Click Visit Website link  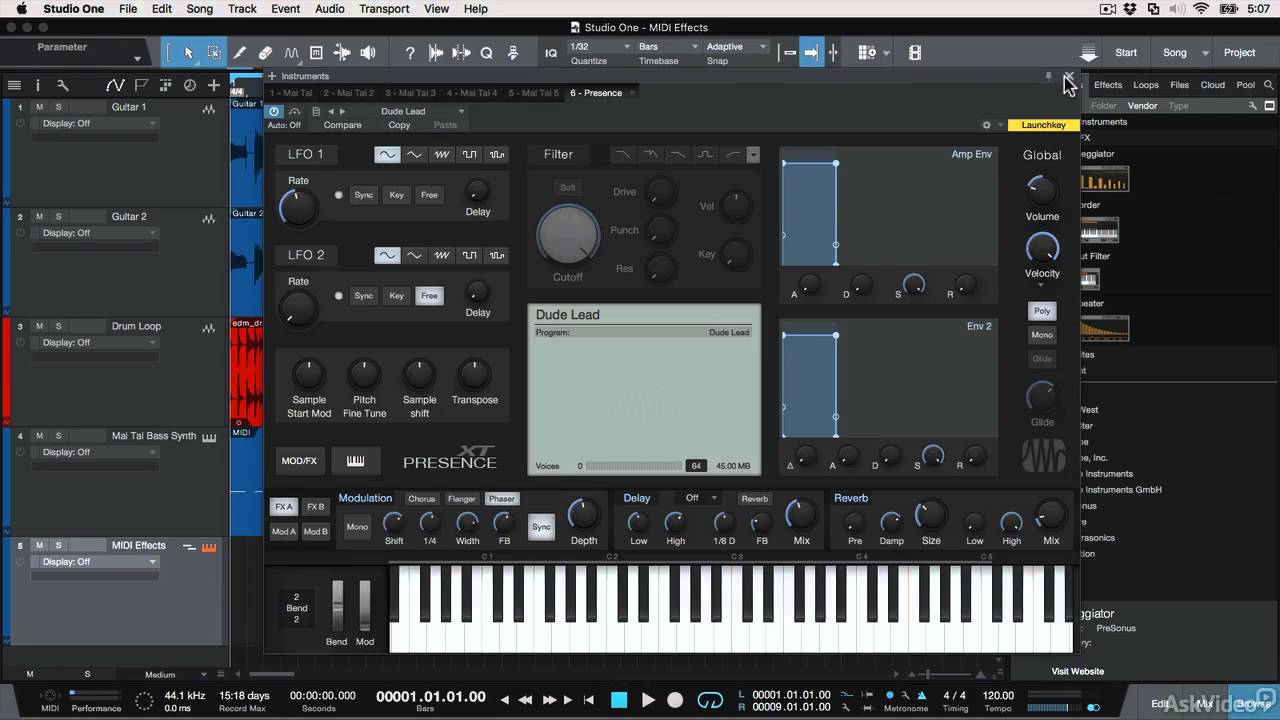pyautogui.click(x=1078, y=671)
